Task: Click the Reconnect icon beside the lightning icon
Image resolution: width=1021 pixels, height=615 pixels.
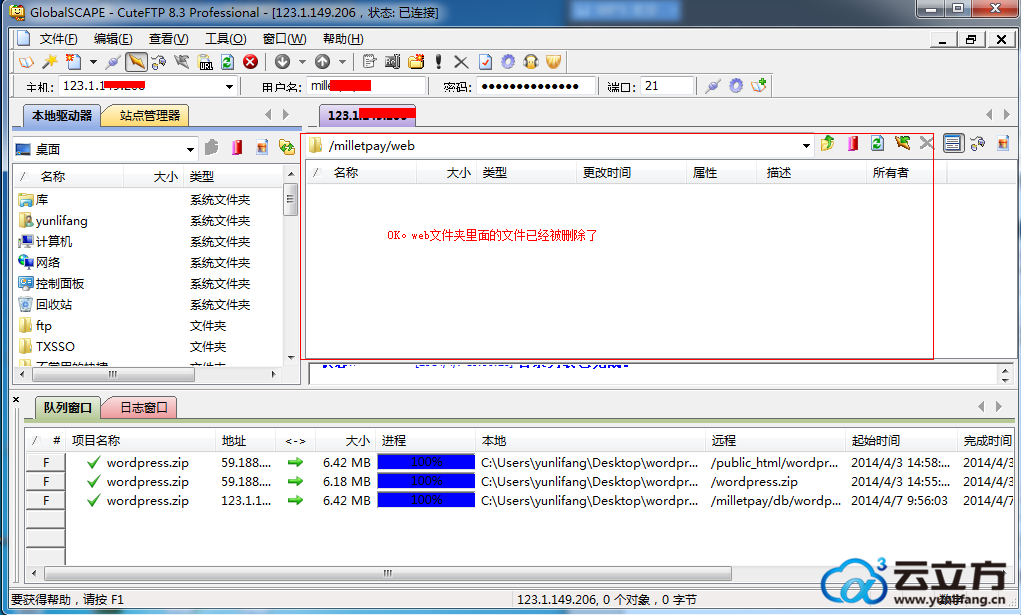Action: click(158, 62)
